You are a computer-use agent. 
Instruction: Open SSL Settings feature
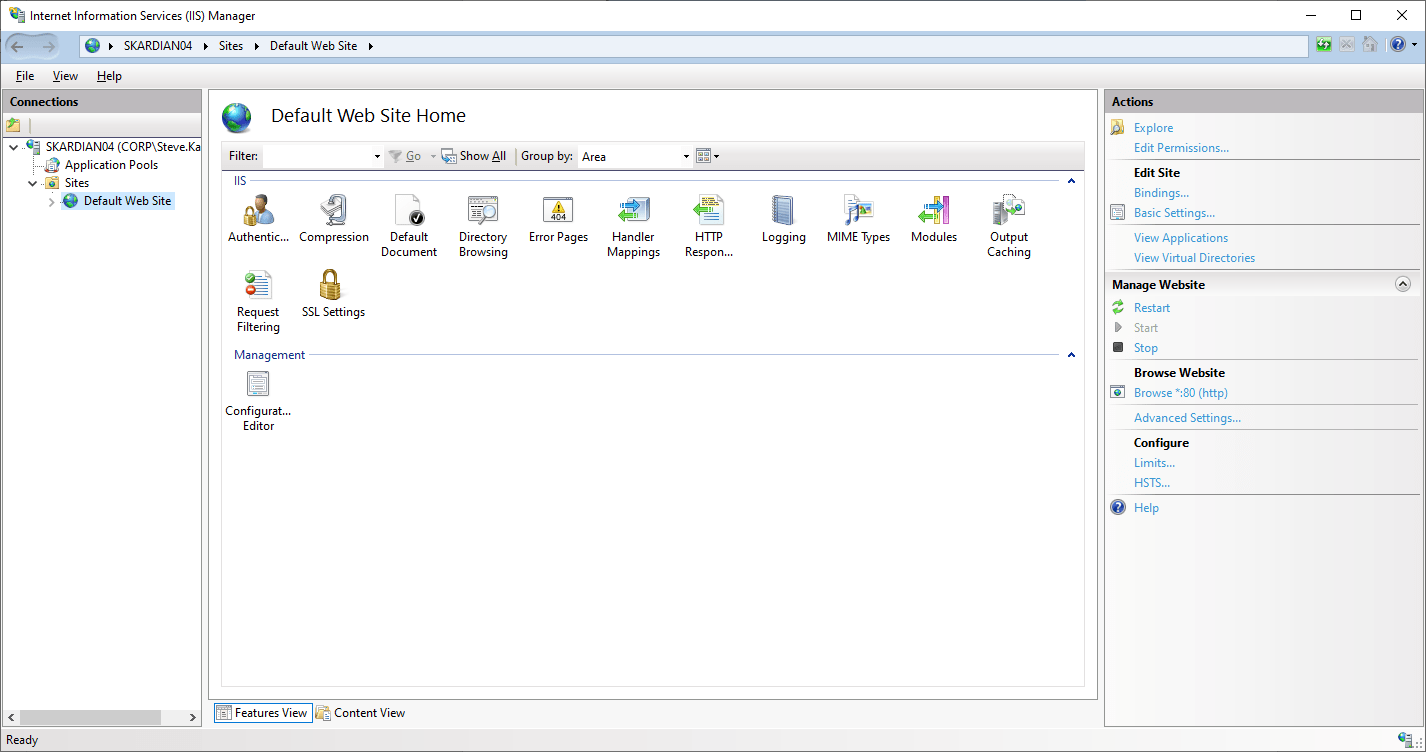(333, 294)
